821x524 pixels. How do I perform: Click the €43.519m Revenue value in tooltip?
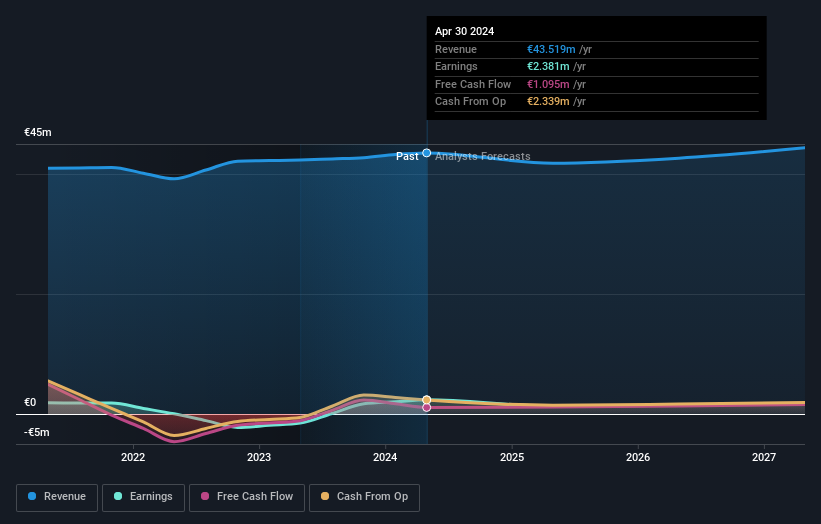click(551, 49)
